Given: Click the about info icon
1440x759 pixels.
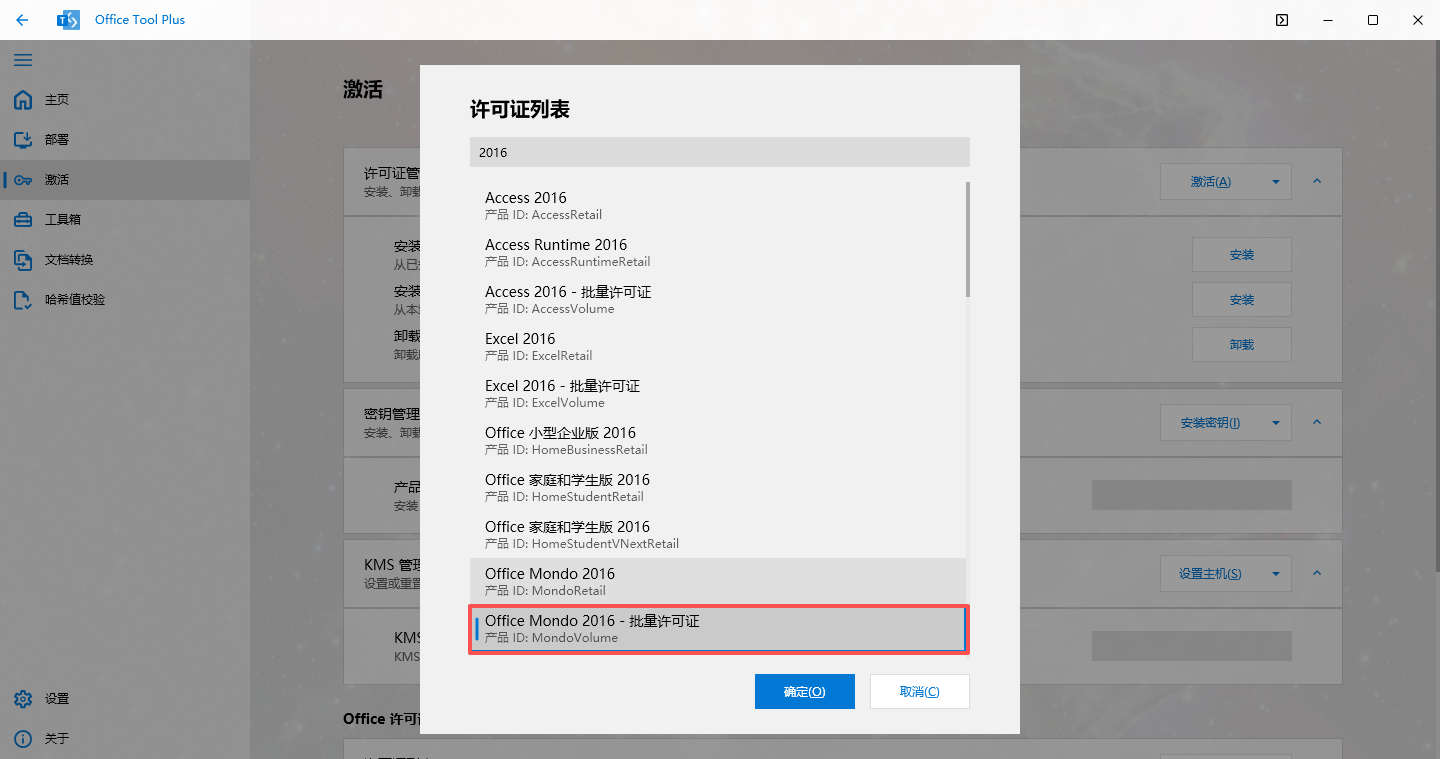Looking at the screenshot, I should pyautogui.click(x=23, y=739).
